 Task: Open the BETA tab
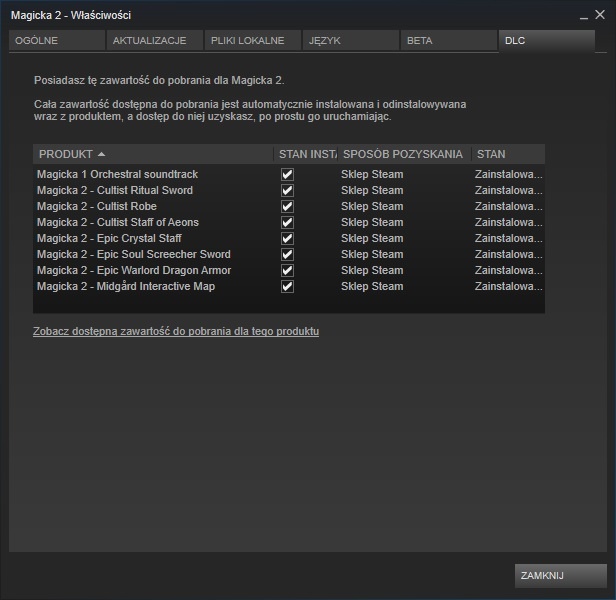click(x=449, y=40)
